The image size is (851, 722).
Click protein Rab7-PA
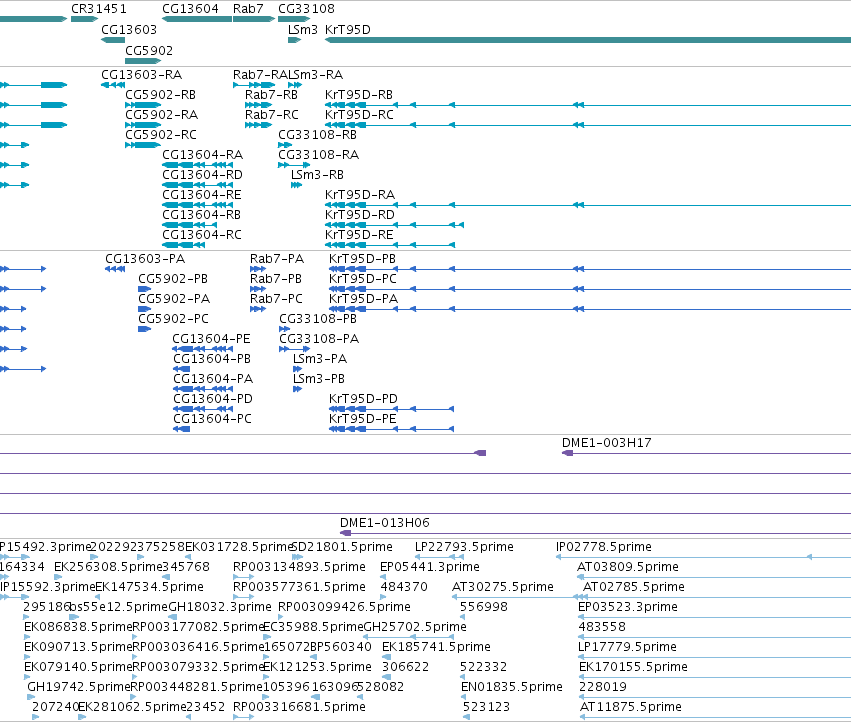tap(277, 258)
